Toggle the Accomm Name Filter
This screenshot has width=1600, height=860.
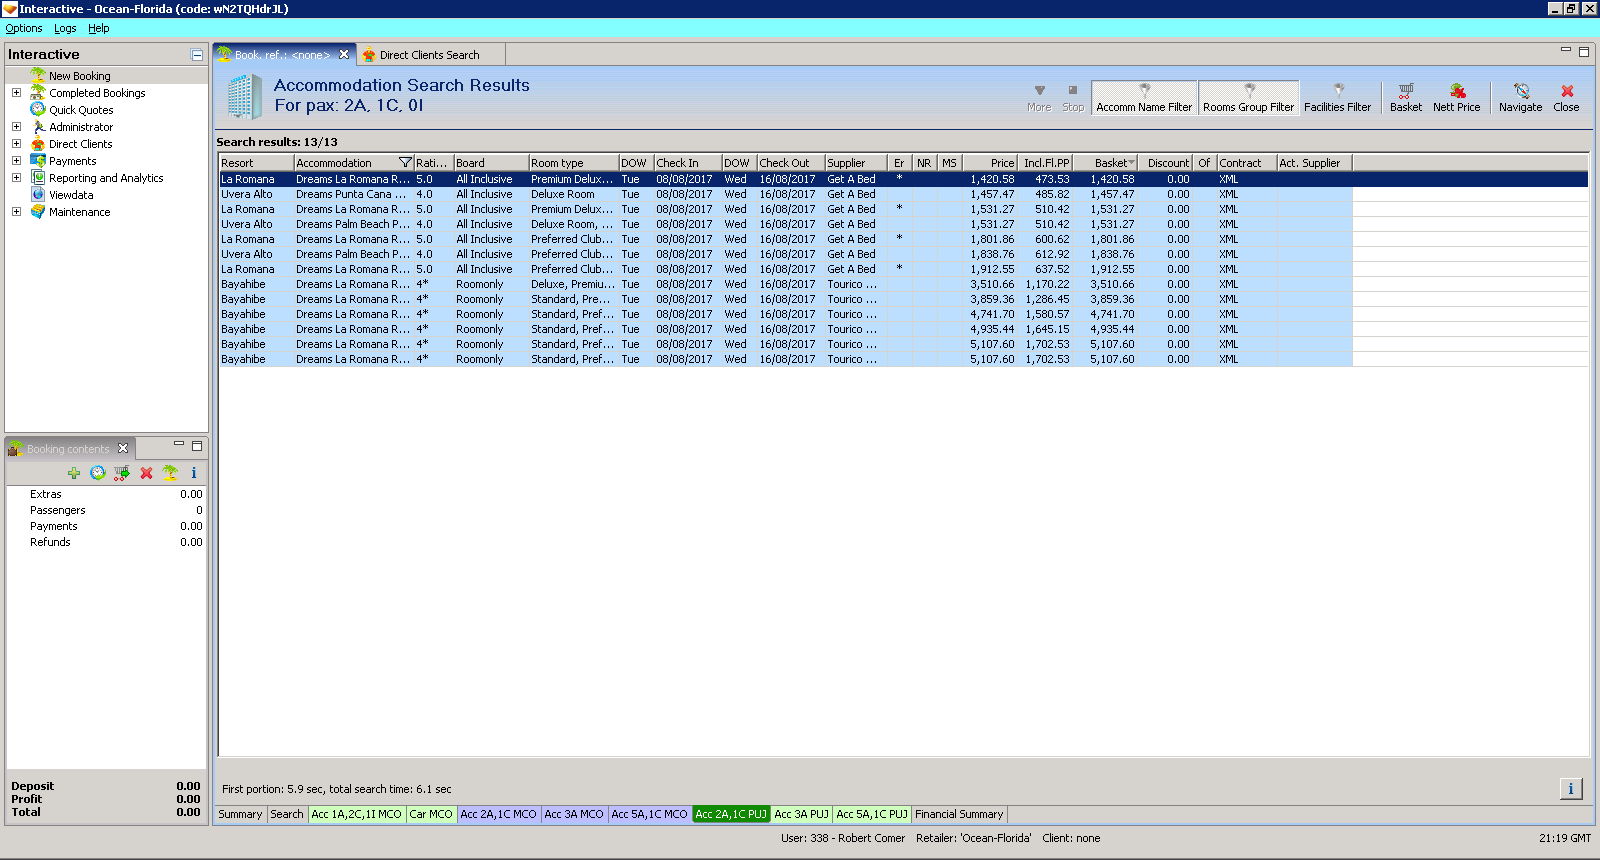[x=1144, y=98]
